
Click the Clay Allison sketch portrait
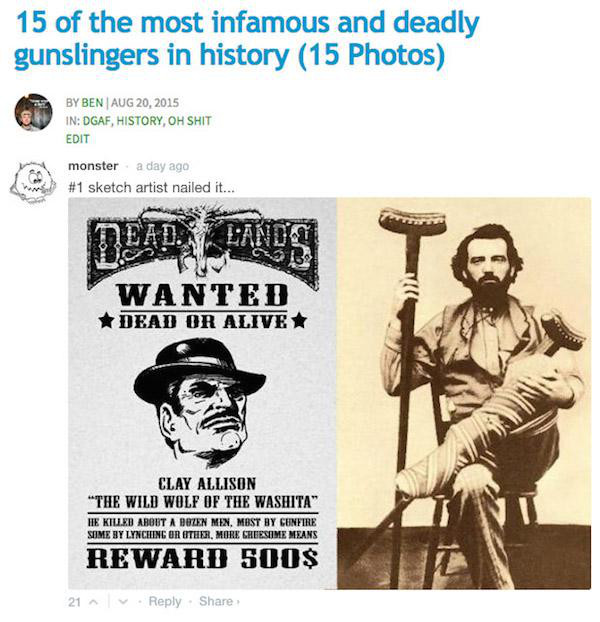click(199, 403)
